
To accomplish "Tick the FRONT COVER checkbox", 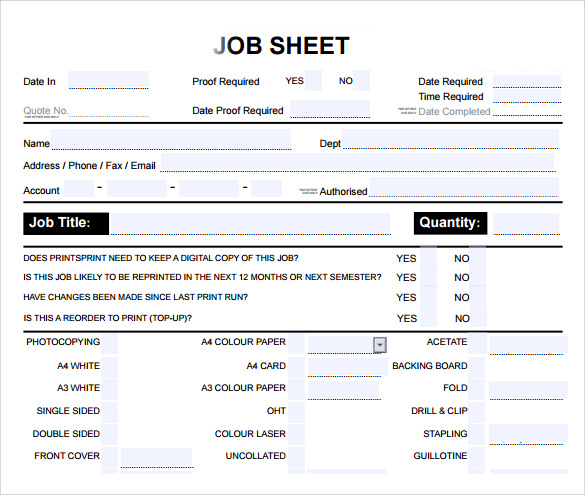I will click(x=109, y=457).
